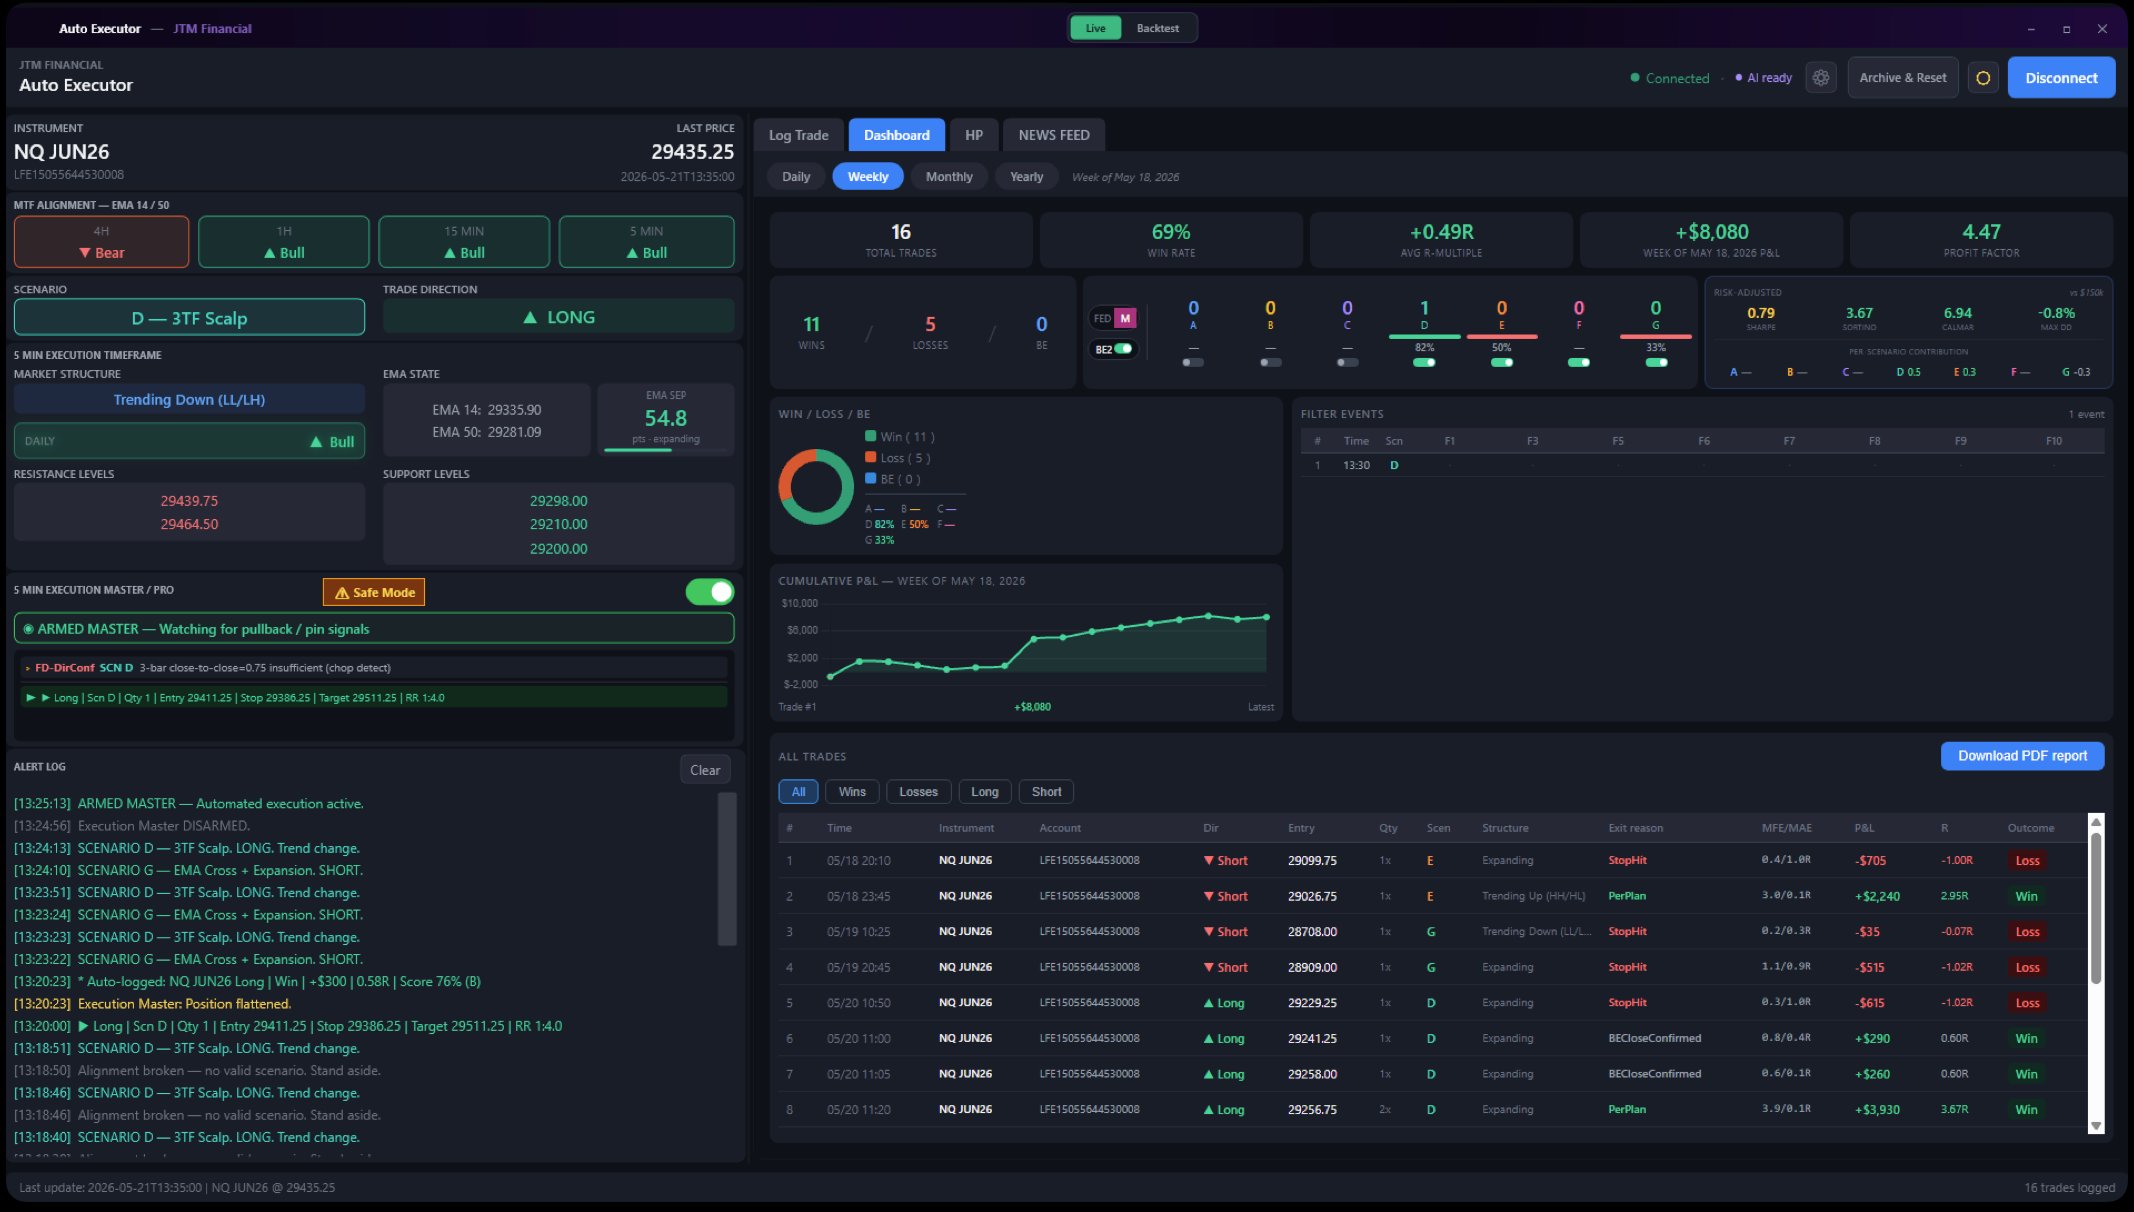
Task: Click the alert log scrollbar
Action: (x=727, y=868)
